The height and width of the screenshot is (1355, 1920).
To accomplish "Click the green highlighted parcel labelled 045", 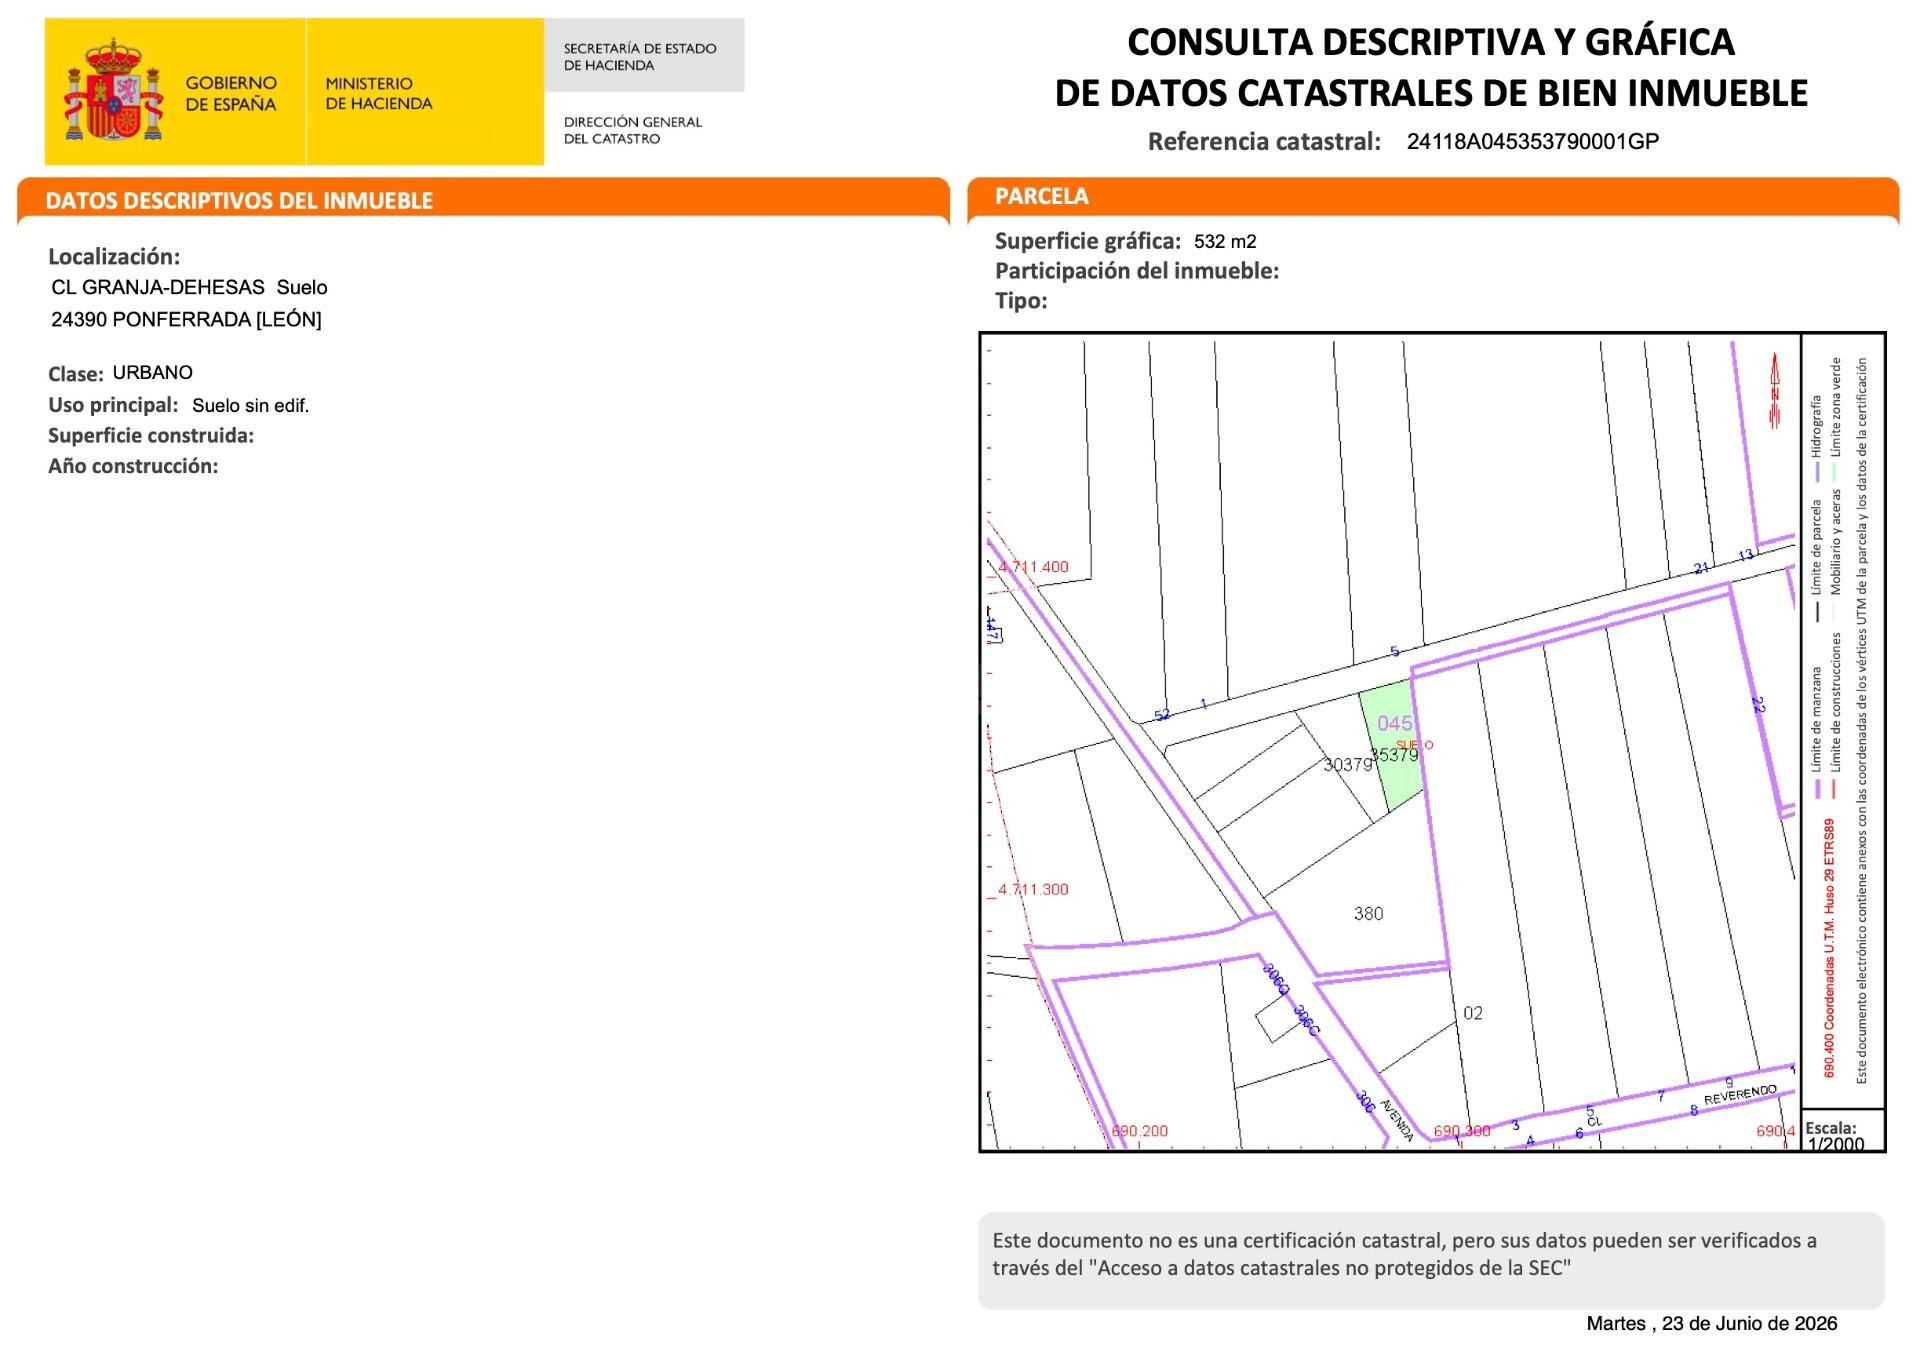I will tap(1391, 746).
